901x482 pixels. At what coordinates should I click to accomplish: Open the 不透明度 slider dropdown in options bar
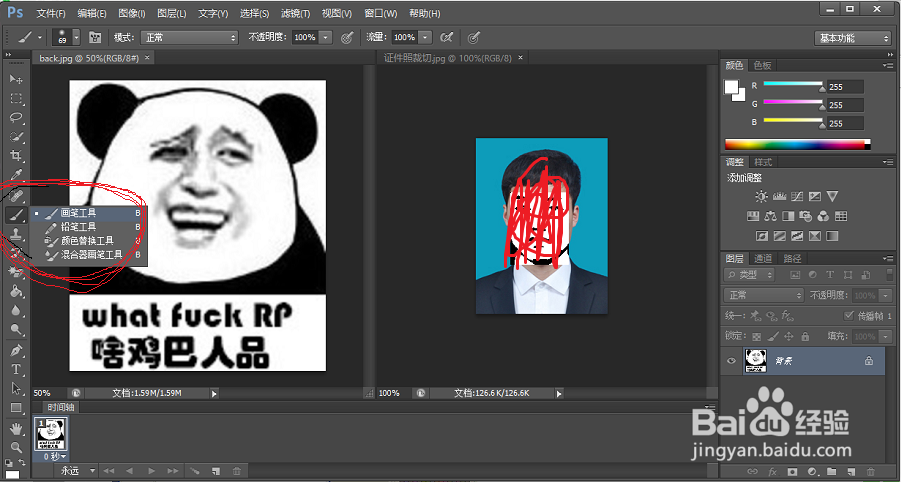coord(325,38)
